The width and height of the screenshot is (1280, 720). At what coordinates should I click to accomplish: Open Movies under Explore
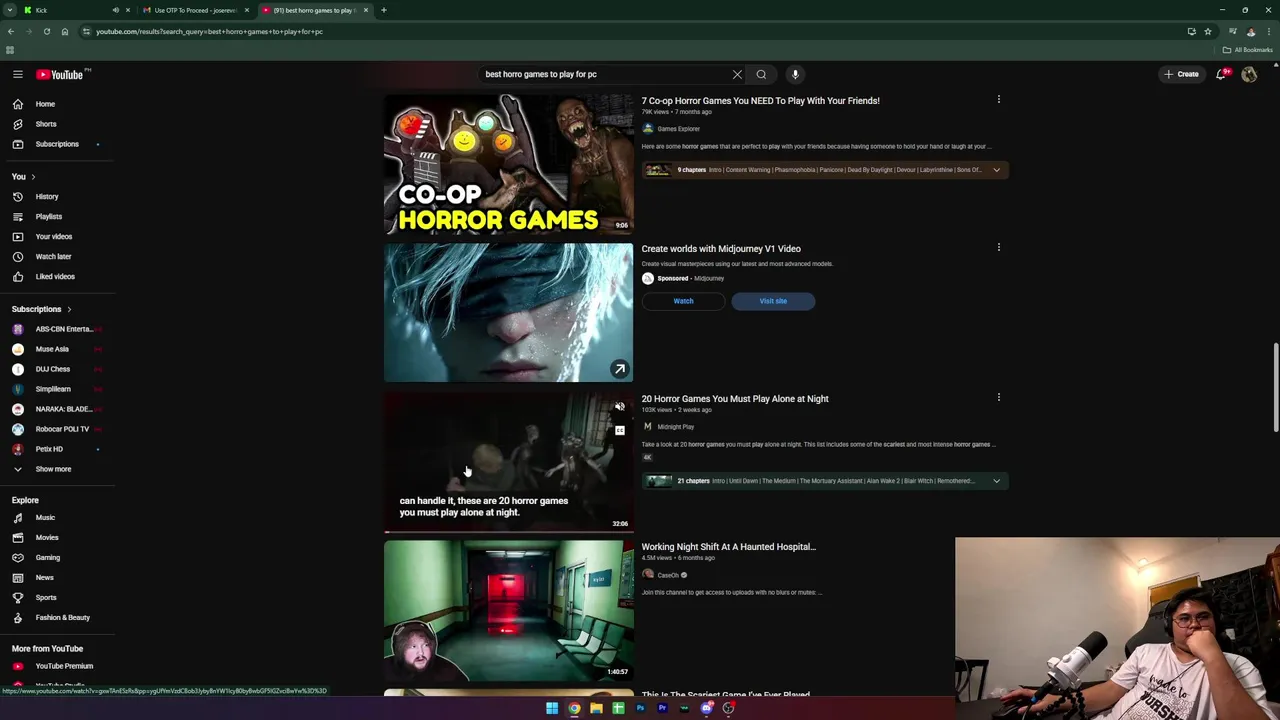46,538
